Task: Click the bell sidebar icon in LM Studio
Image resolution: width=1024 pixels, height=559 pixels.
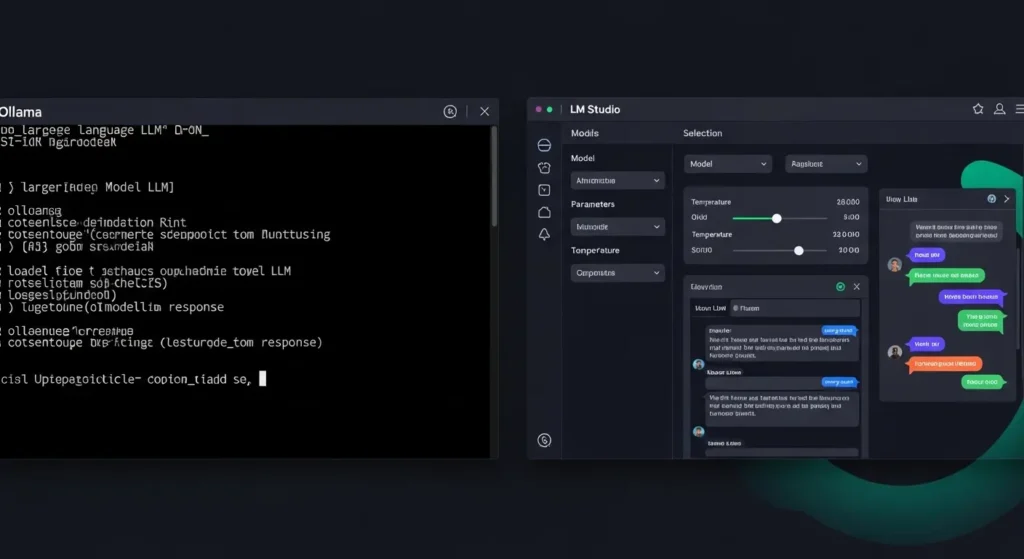Action: (x=544, y=234)
